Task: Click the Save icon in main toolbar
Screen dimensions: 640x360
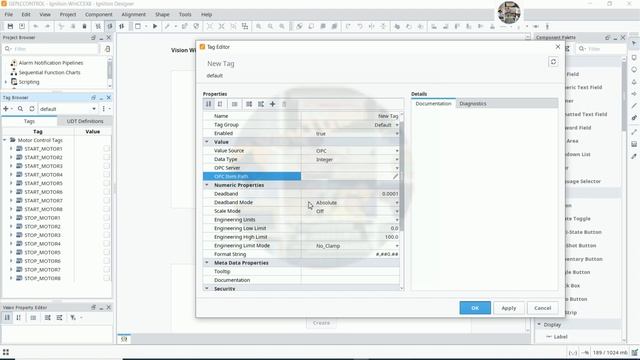Action: coord(10,27)
